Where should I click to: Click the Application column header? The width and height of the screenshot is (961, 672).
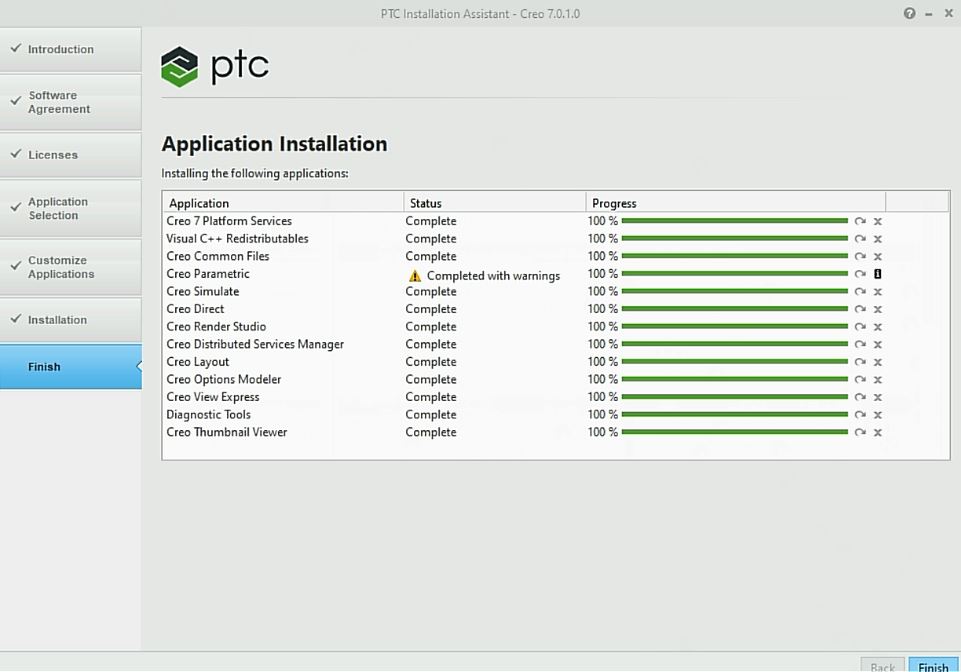click(283, 203)
